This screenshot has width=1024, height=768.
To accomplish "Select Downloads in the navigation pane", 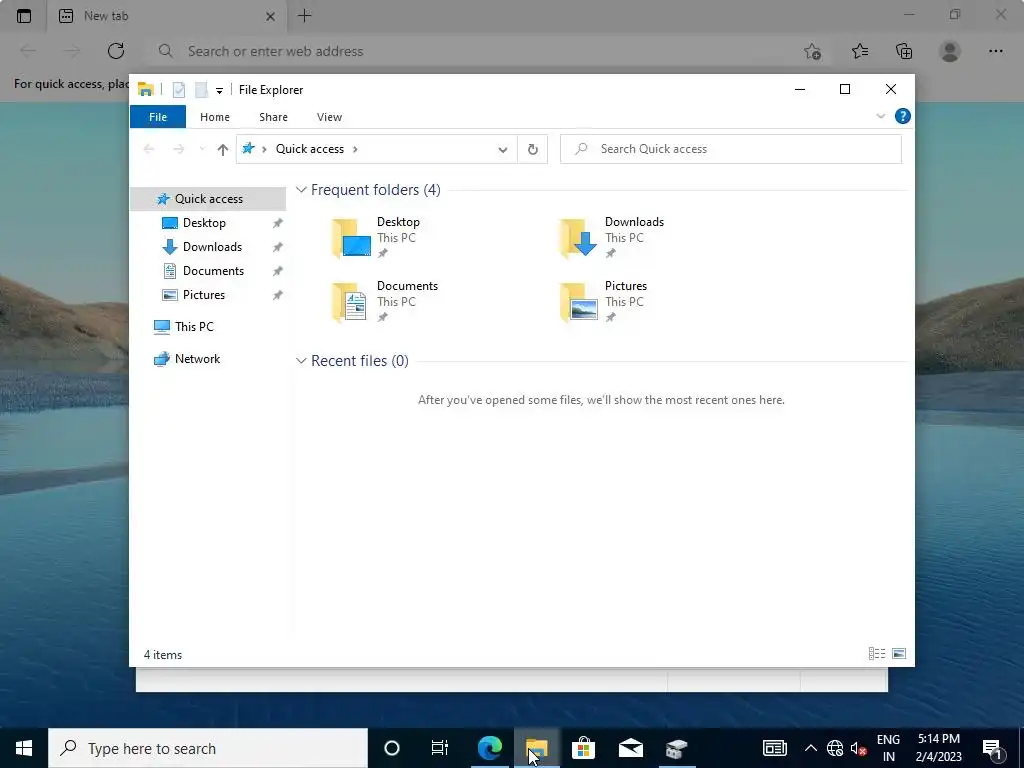I will 212,247.
